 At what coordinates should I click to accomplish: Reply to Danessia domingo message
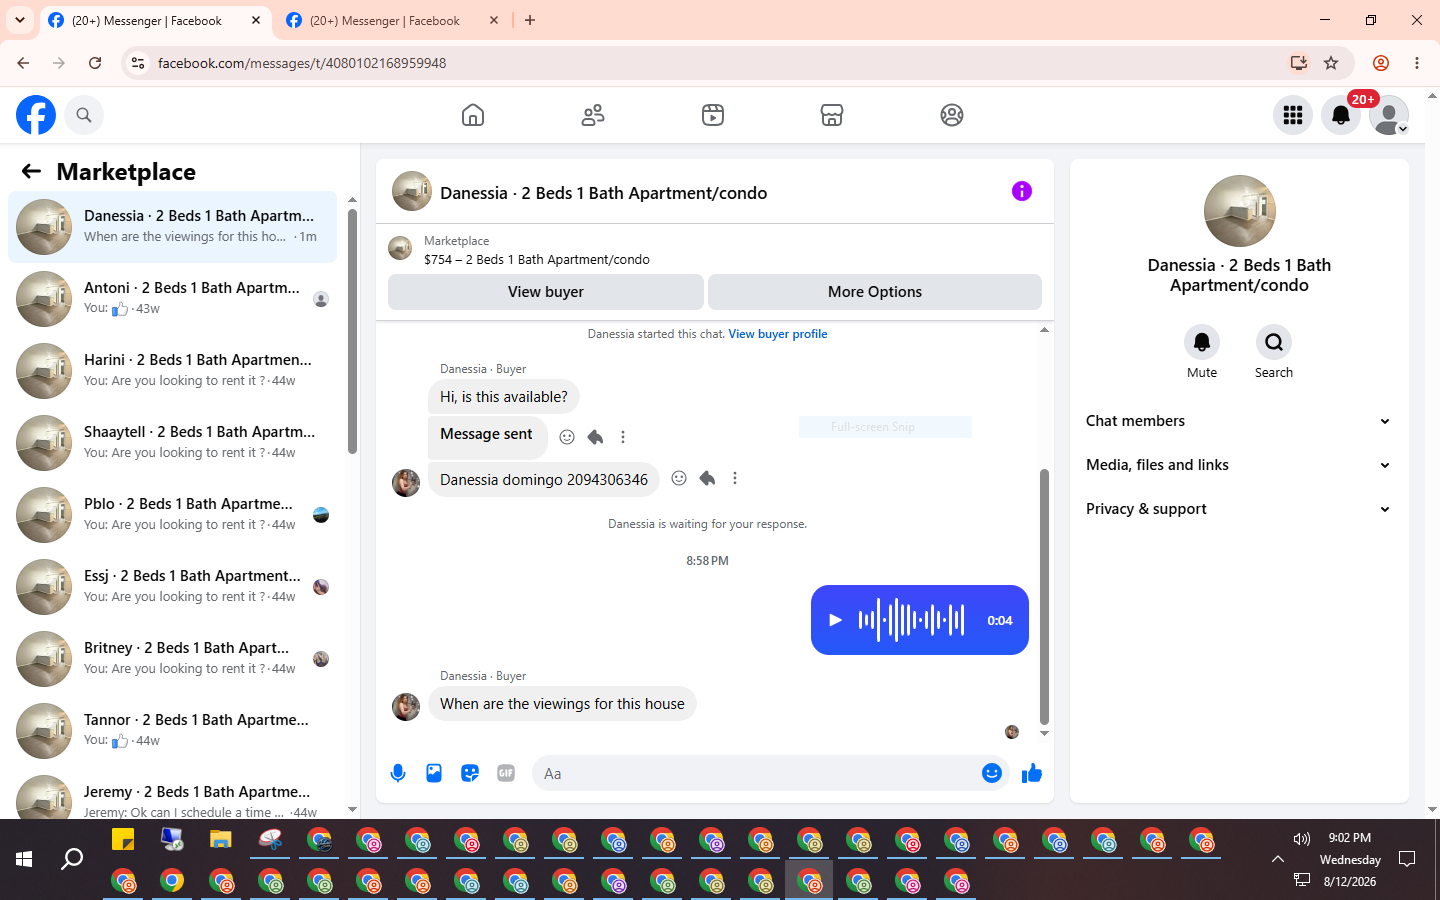(x=707, y=478)
